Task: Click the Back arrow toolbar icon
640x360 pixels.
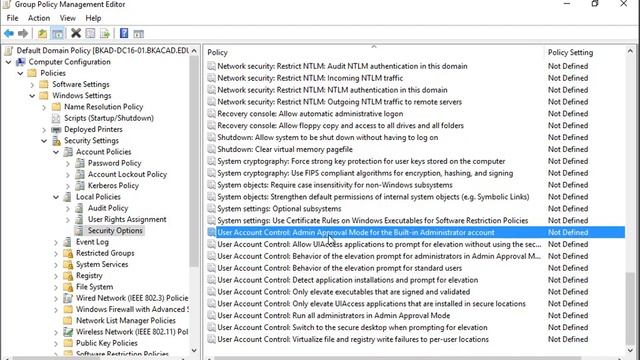Action: 9,33
